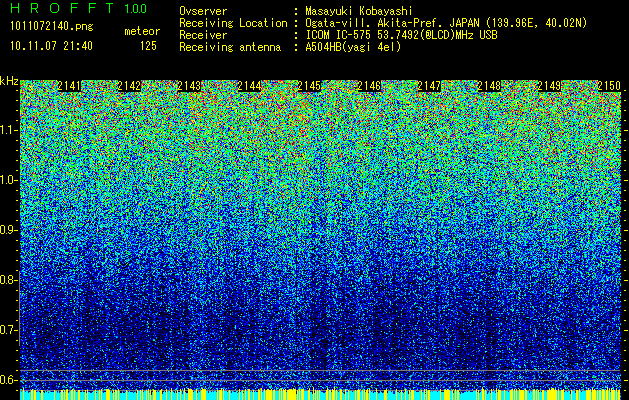Click the ICOM IC-575 53.7492 MHz receiver text

401,35
